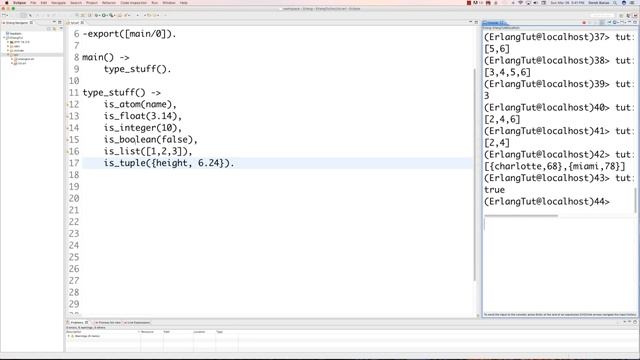Toggle Link with Editor in Navigator
640x360 pixels.
(x=54, y=29)
